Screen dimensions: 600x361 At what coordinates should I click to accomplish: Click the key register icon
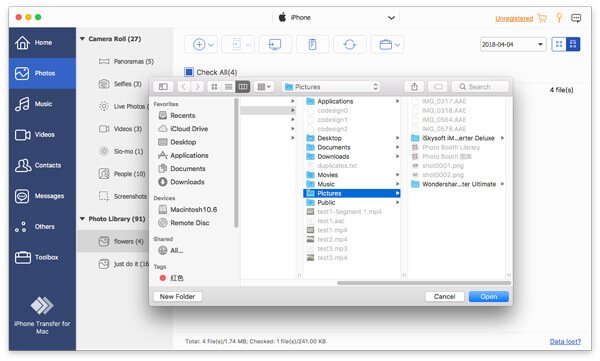(559, 18)
